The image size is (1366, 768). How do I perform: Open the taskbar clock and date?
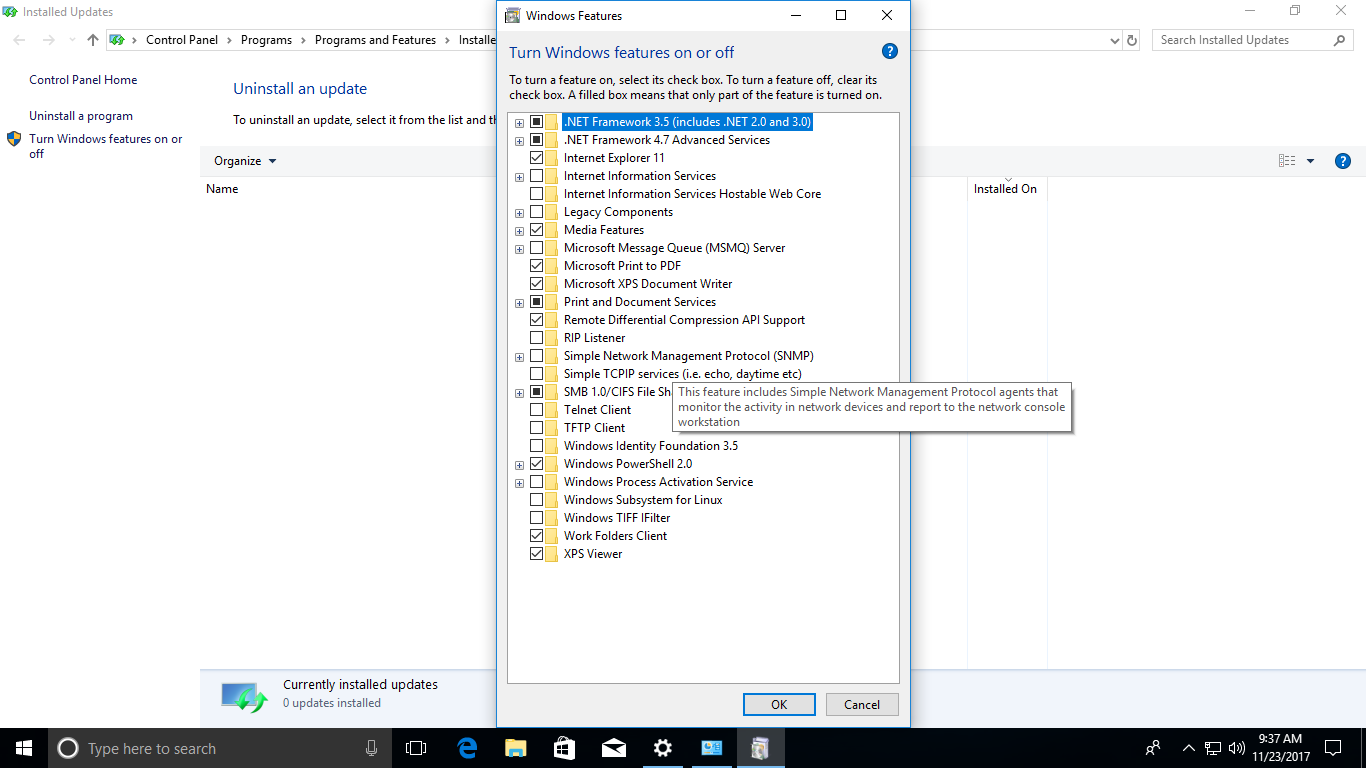click(1279, 748)
